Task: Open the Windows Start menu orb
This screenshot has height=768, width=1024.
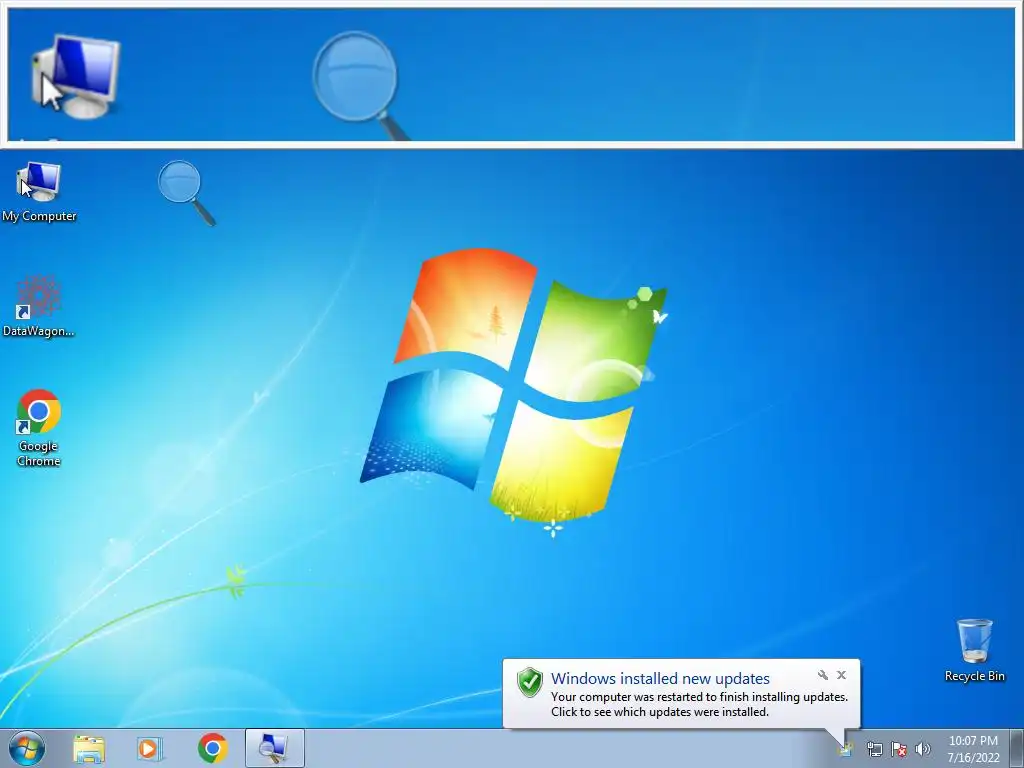Action: point(27,748)
